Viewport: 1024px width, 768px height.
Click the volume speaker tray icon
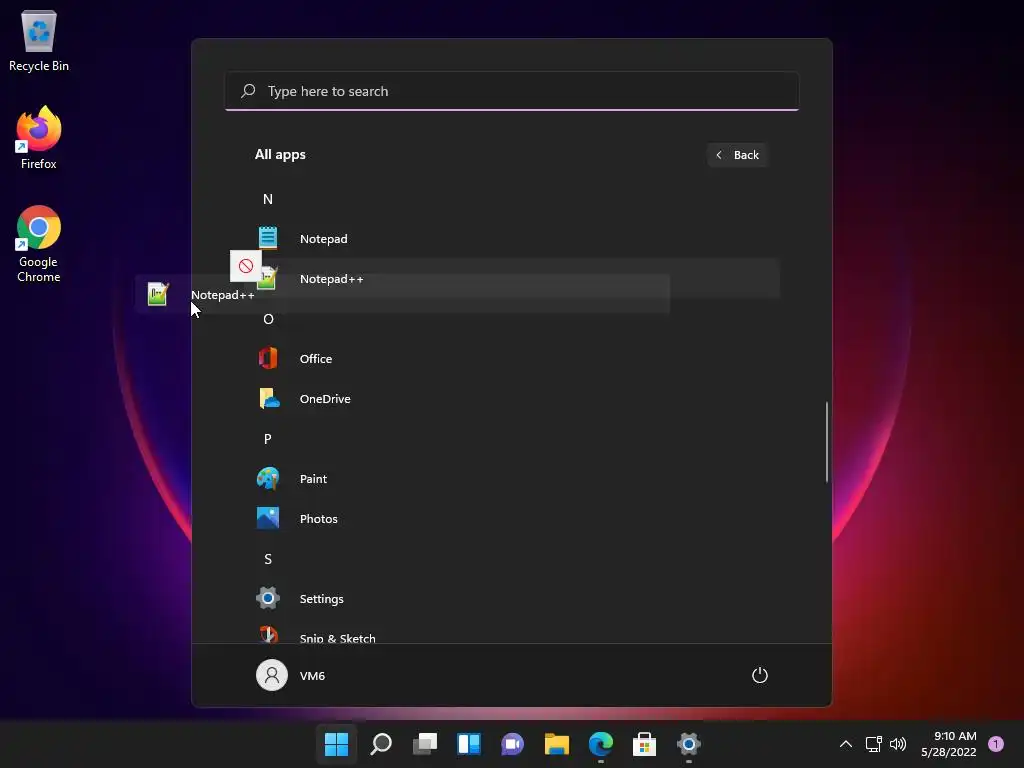[x=899, y=744]
